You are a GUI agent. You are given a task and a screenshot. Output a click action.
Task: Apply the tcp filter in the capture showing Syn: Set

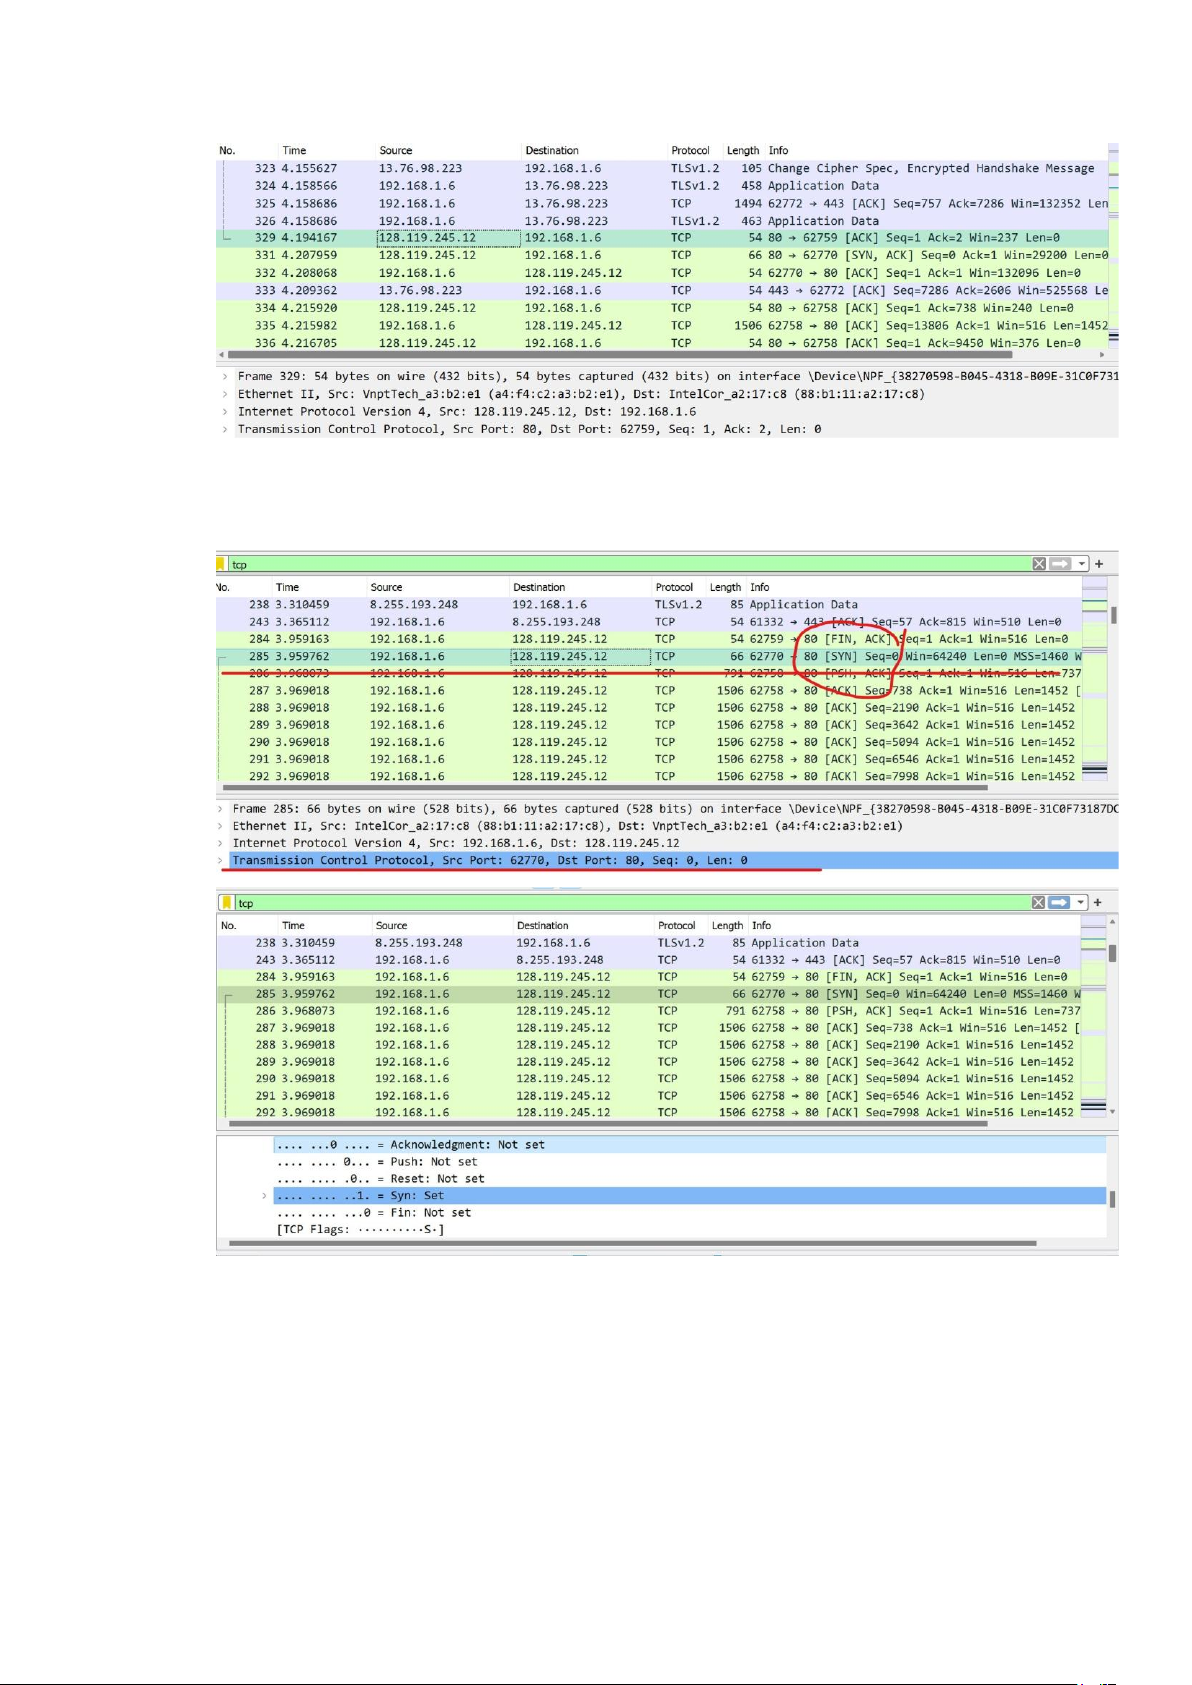(x=1059, y=903)
